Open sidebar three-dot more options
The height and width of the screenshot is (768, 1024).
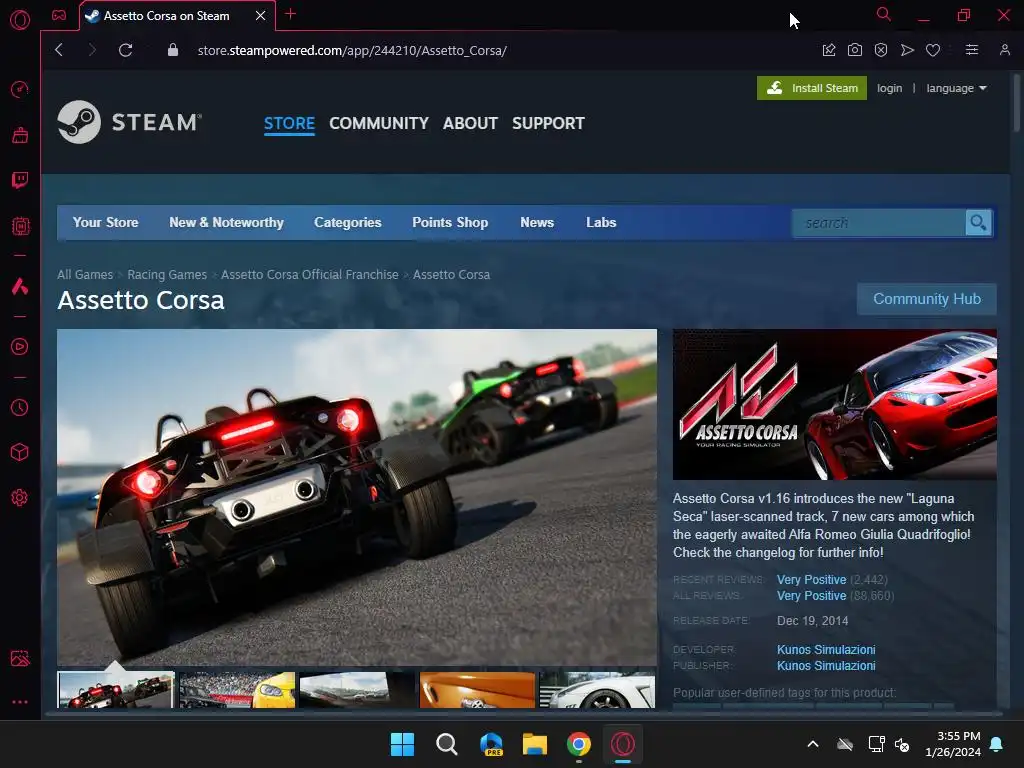20,702
